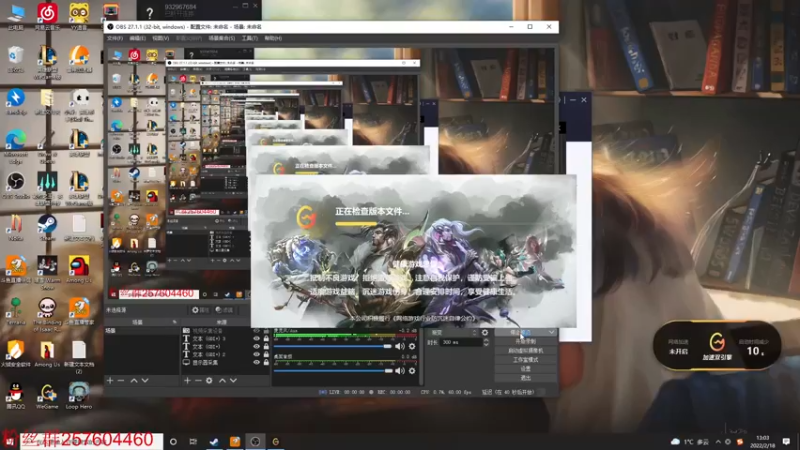Screen dimensions: 800x450
Task: Open the 渐变 transition dropdown
Action: pos(451,333)
